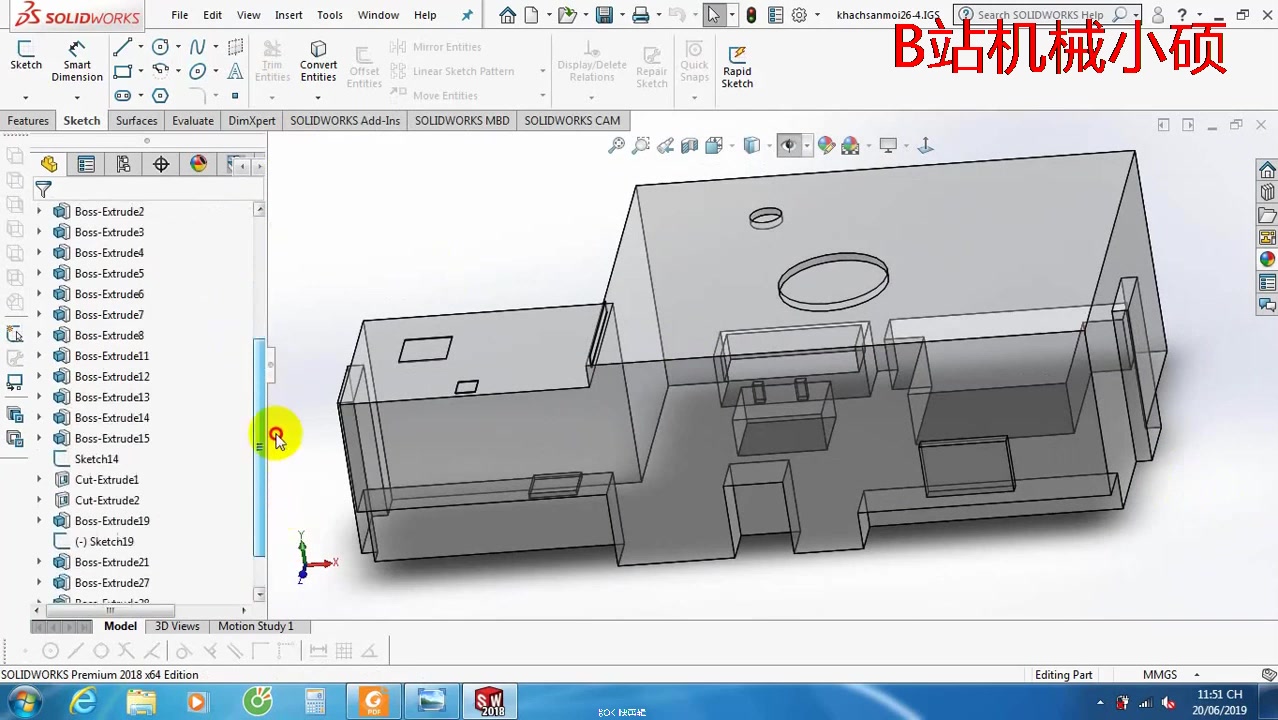Switch to the Motion Study 1 tab

pos(255,625)
